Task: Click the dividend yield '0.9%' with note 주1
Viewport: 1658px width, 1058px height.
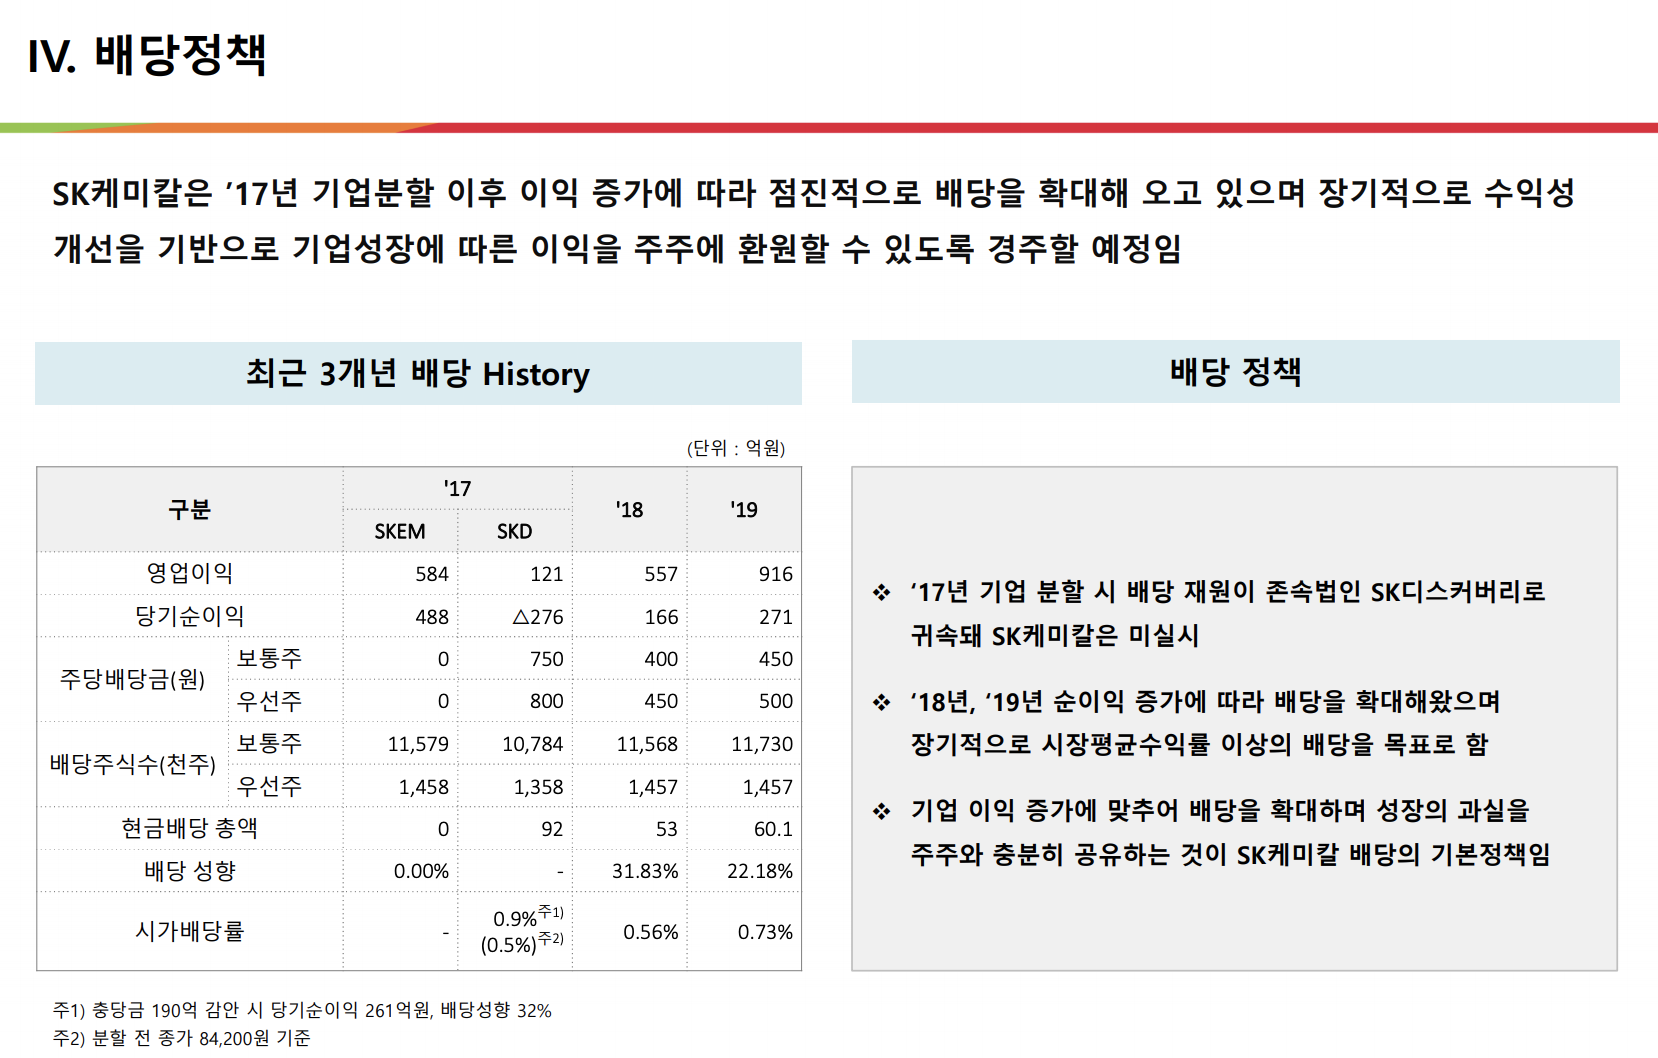Action: click(528, 916)
